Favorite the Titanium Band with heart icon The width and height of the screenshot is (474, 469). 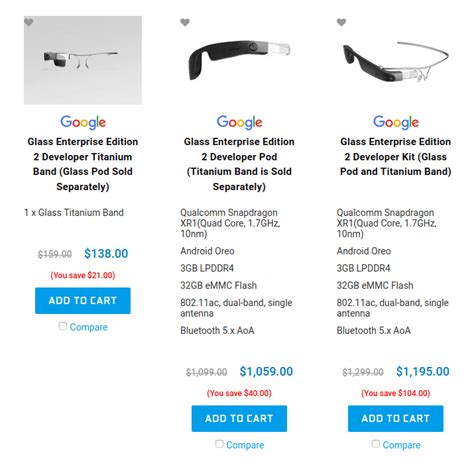[x=29, y=22]
